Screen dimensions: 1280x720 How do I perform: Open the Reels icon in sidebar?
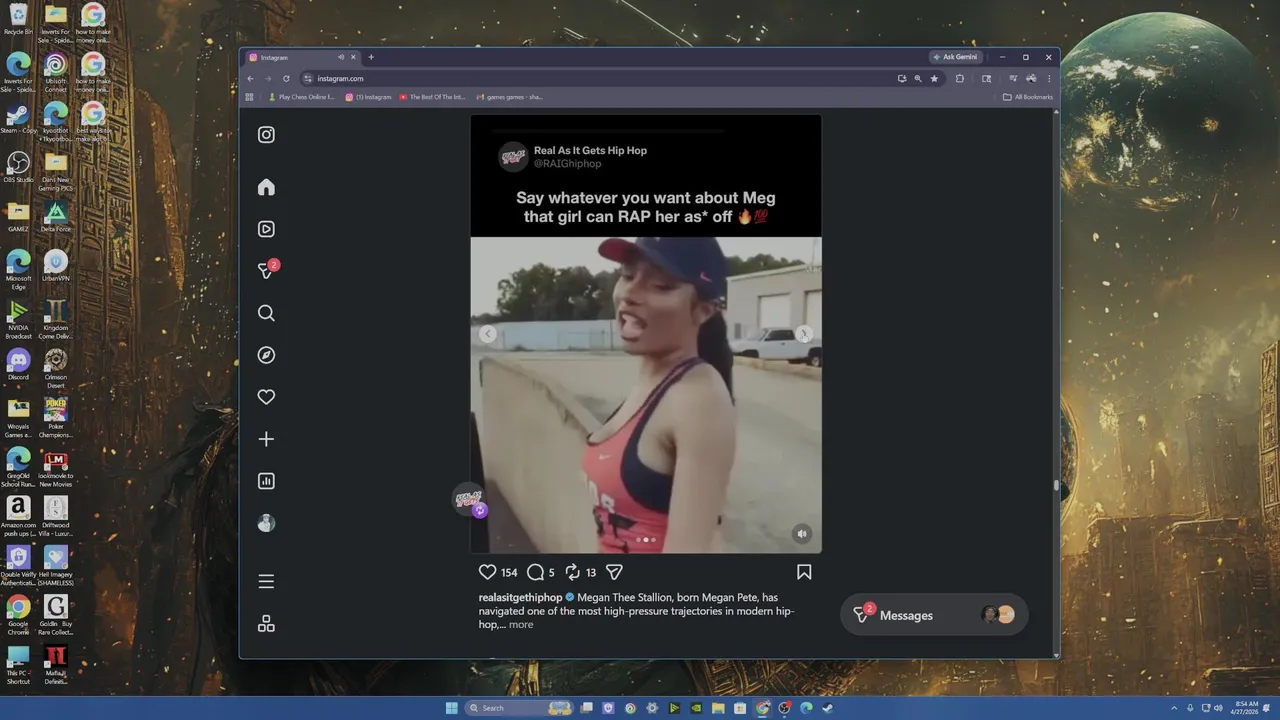click(266, 229)
